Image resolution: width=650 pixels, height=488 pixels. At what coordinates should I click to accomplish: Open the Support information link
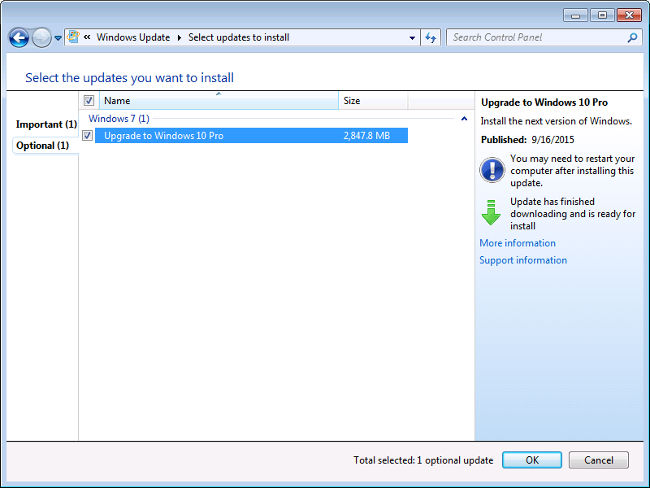tap(522, 260)
